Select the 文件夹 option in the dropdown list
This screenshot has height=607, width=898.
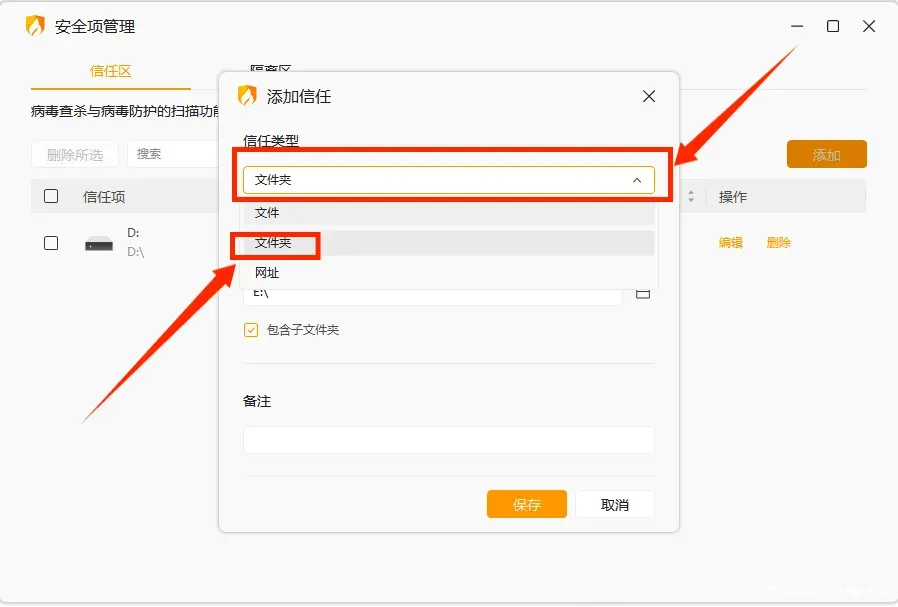(273, 243)
